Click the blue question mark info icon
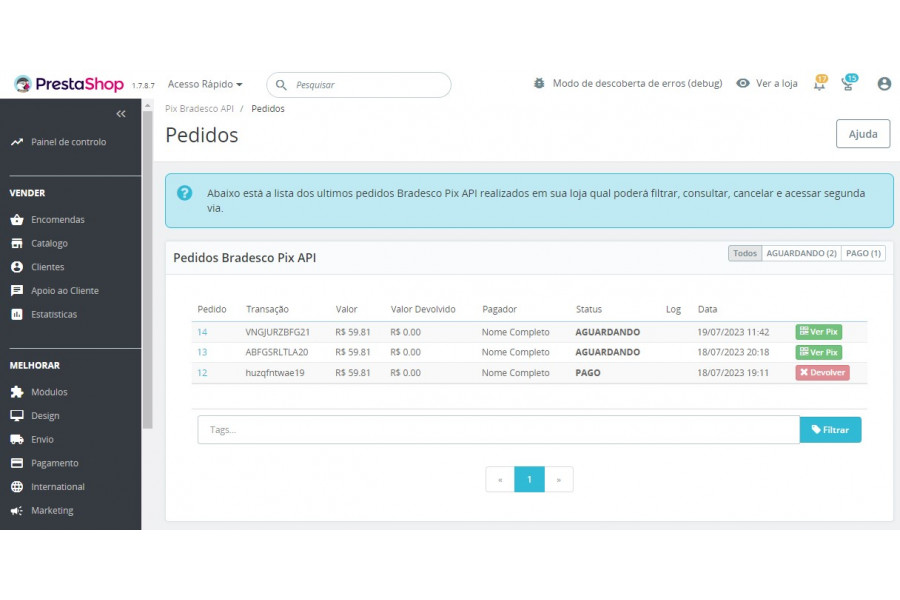Viewport: 900px width, 600px height. coord(184,193)
